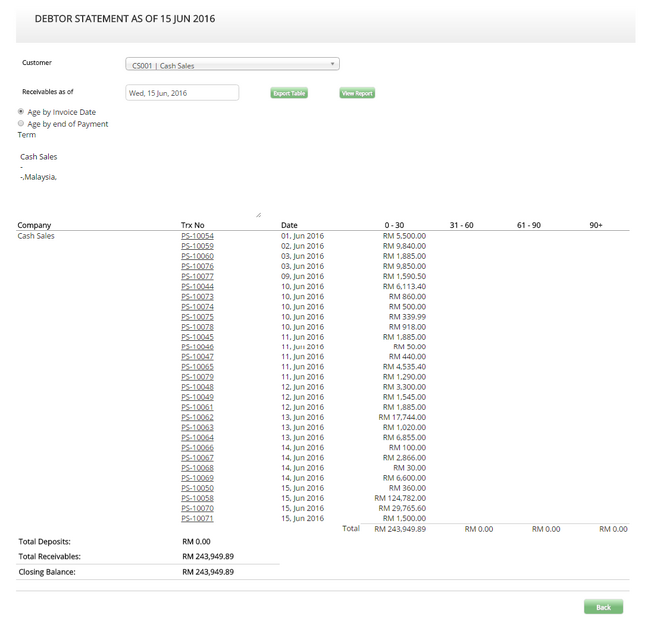The image size is (648, 621).
Task: Select Age by end of Payment Term radio
Action: coord(21,123)
